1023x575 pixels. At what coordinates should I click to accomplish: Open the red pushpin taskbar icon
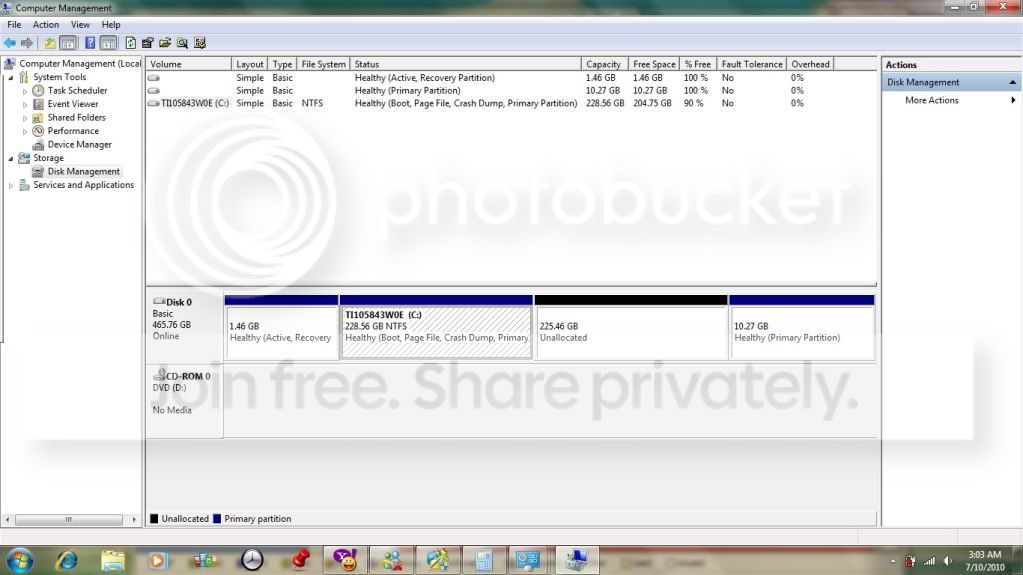(299, 560)
